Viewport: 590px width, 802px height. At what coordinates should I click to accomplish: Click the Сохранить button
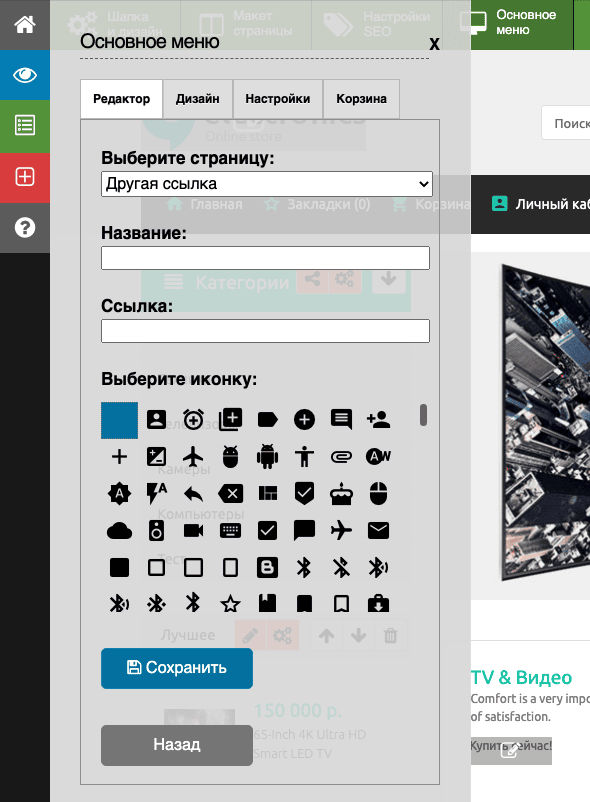[x=177, y=668]
